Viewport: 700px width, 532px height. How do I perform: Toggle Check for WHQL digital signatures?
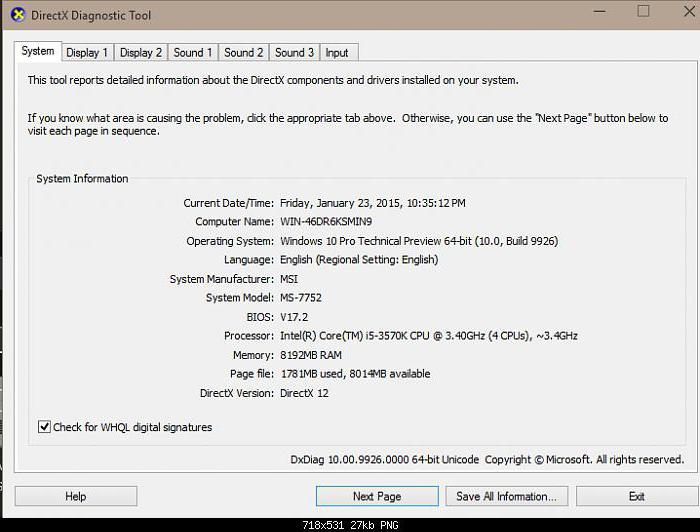tap(44, 427)
